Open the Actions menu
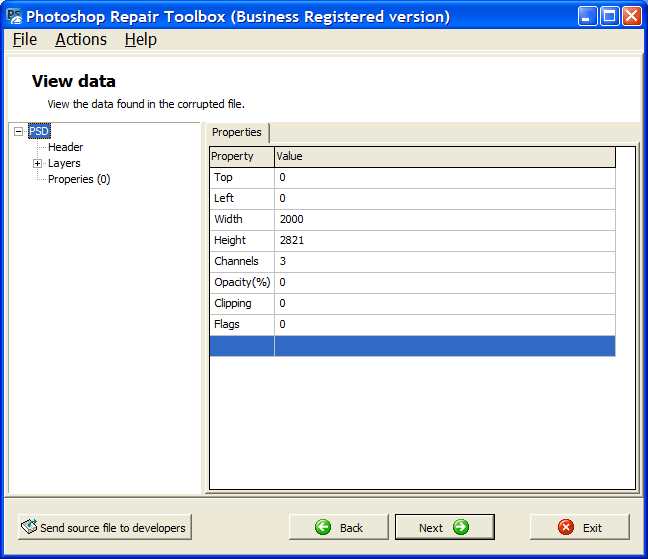 click(81, 40)
